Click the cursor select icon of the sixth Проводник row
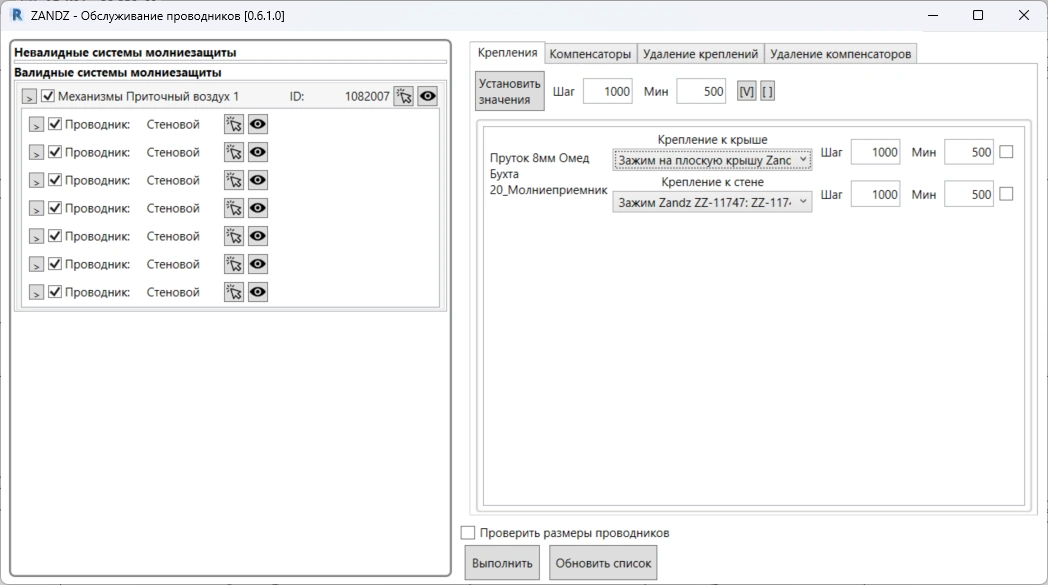The image size is (1048, 585). tap(234, 264)
